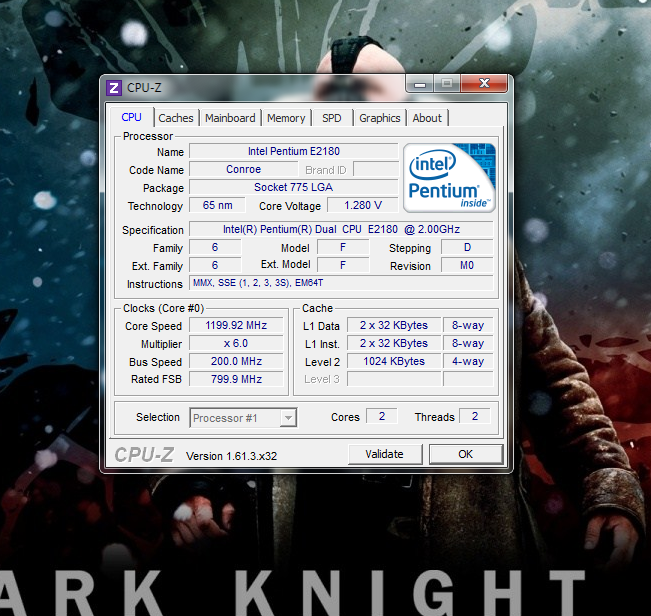Click the Ext. Family value 6
The width and height of the screenshot is (651, 616).
click(x=215, y=265)
